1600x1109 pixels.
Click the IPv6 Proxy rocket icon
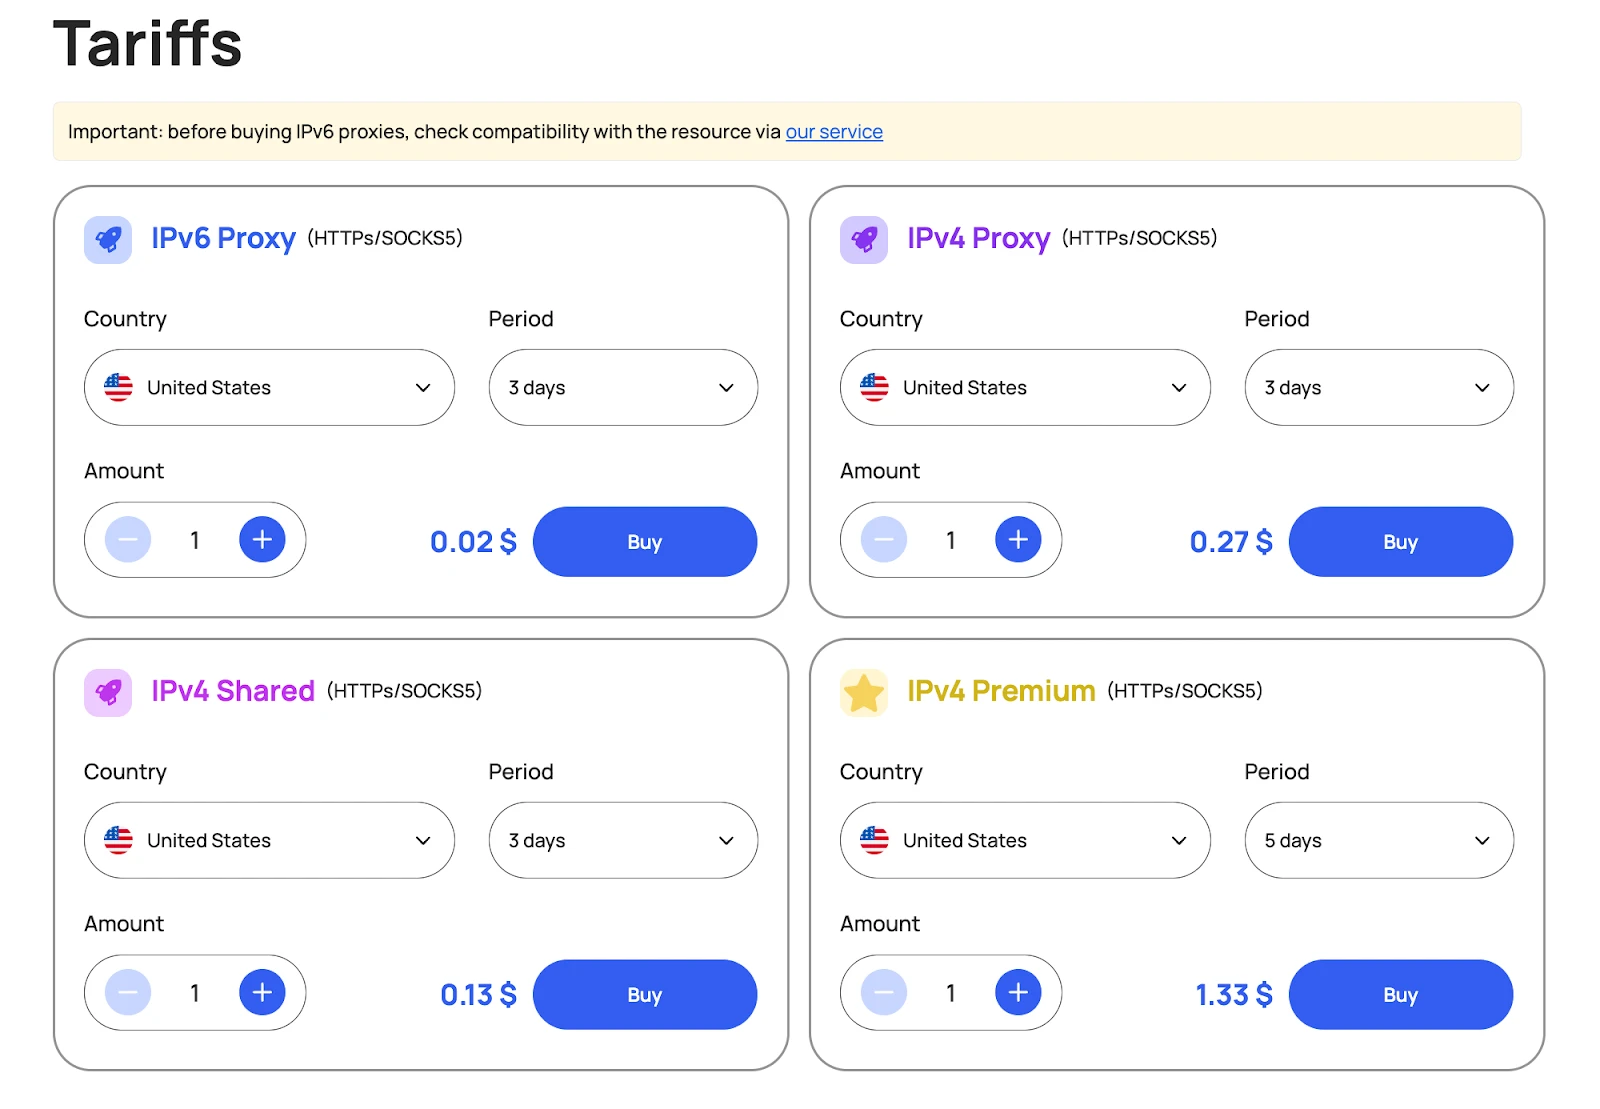(x=108, y=240)
